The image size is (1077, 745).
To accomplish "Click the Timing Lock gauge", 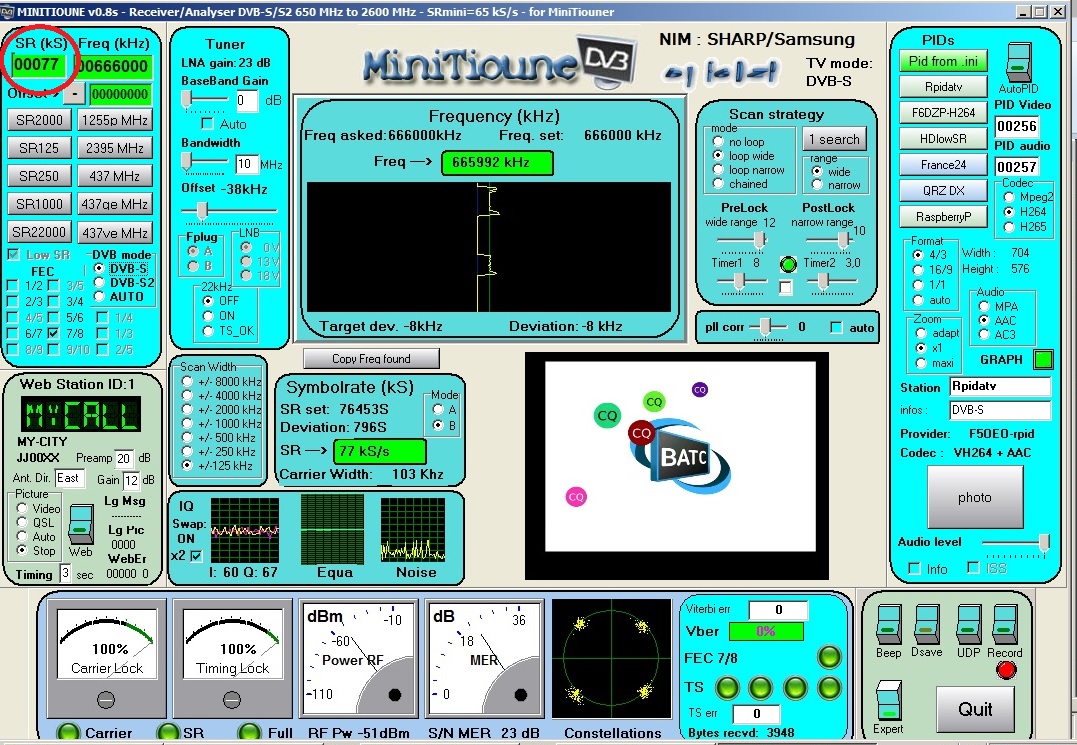I will click(x=232, y=658).
